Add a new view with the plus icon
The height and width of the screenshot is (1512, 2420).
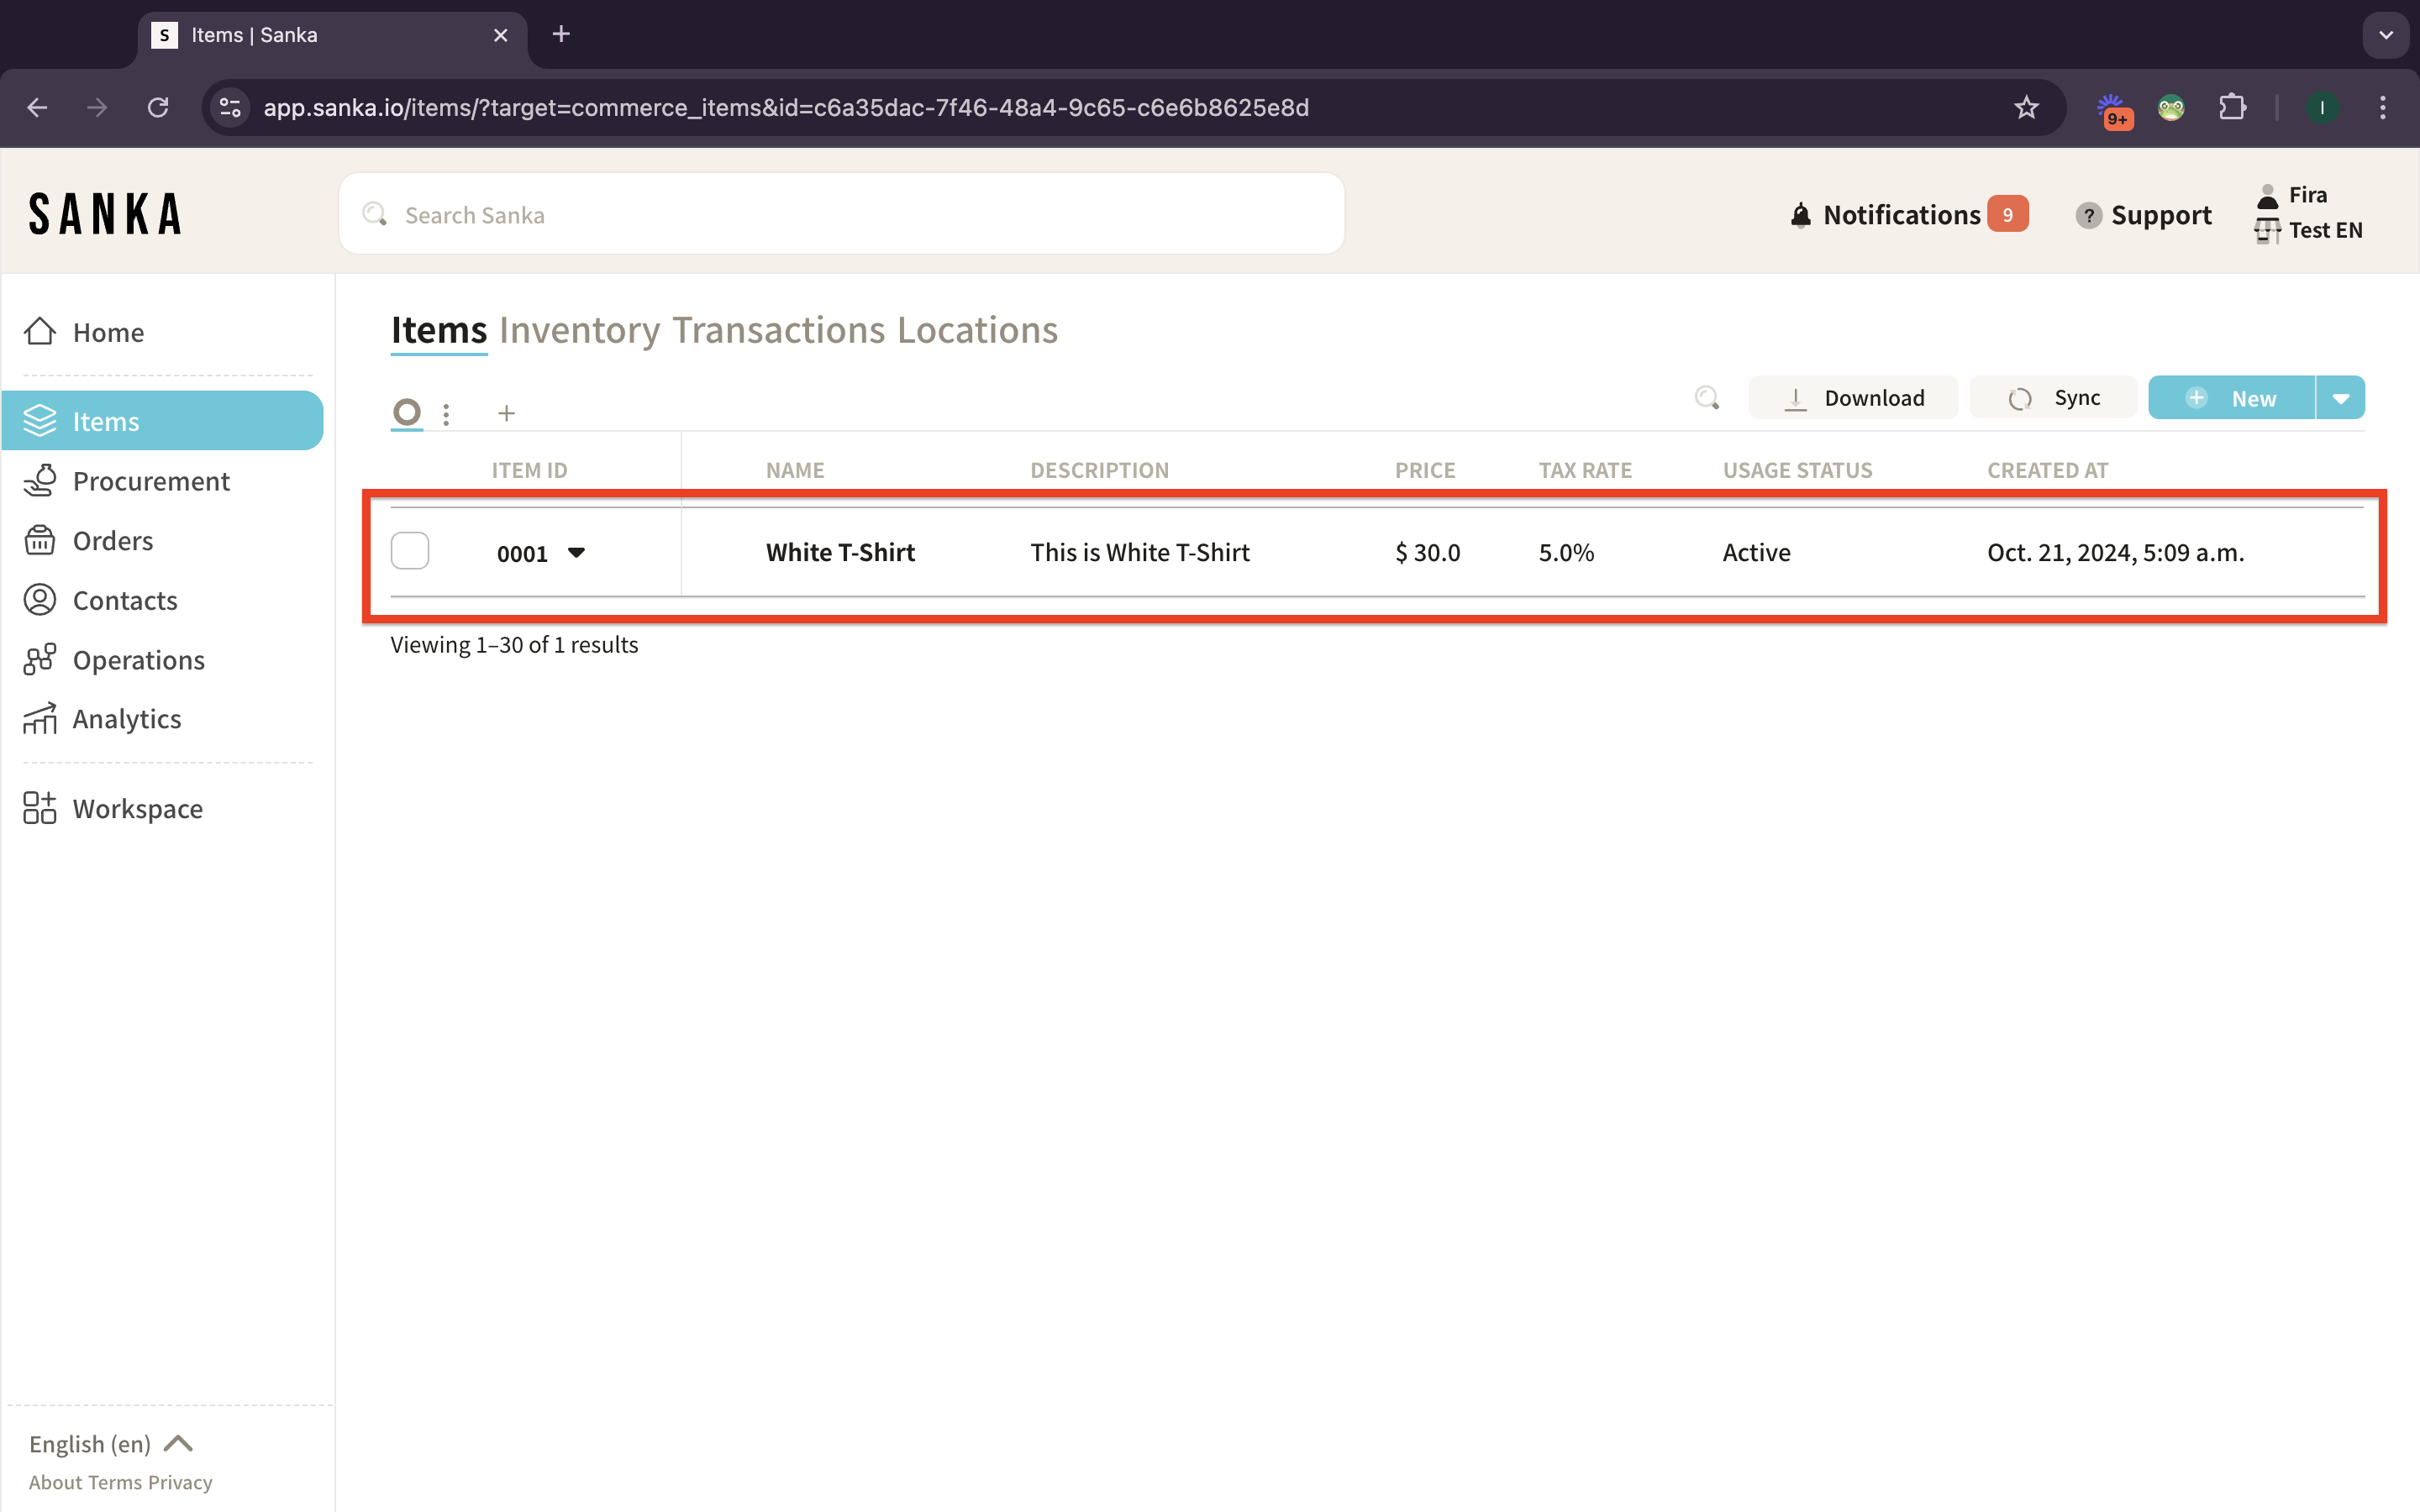click(x=506, y=413)
